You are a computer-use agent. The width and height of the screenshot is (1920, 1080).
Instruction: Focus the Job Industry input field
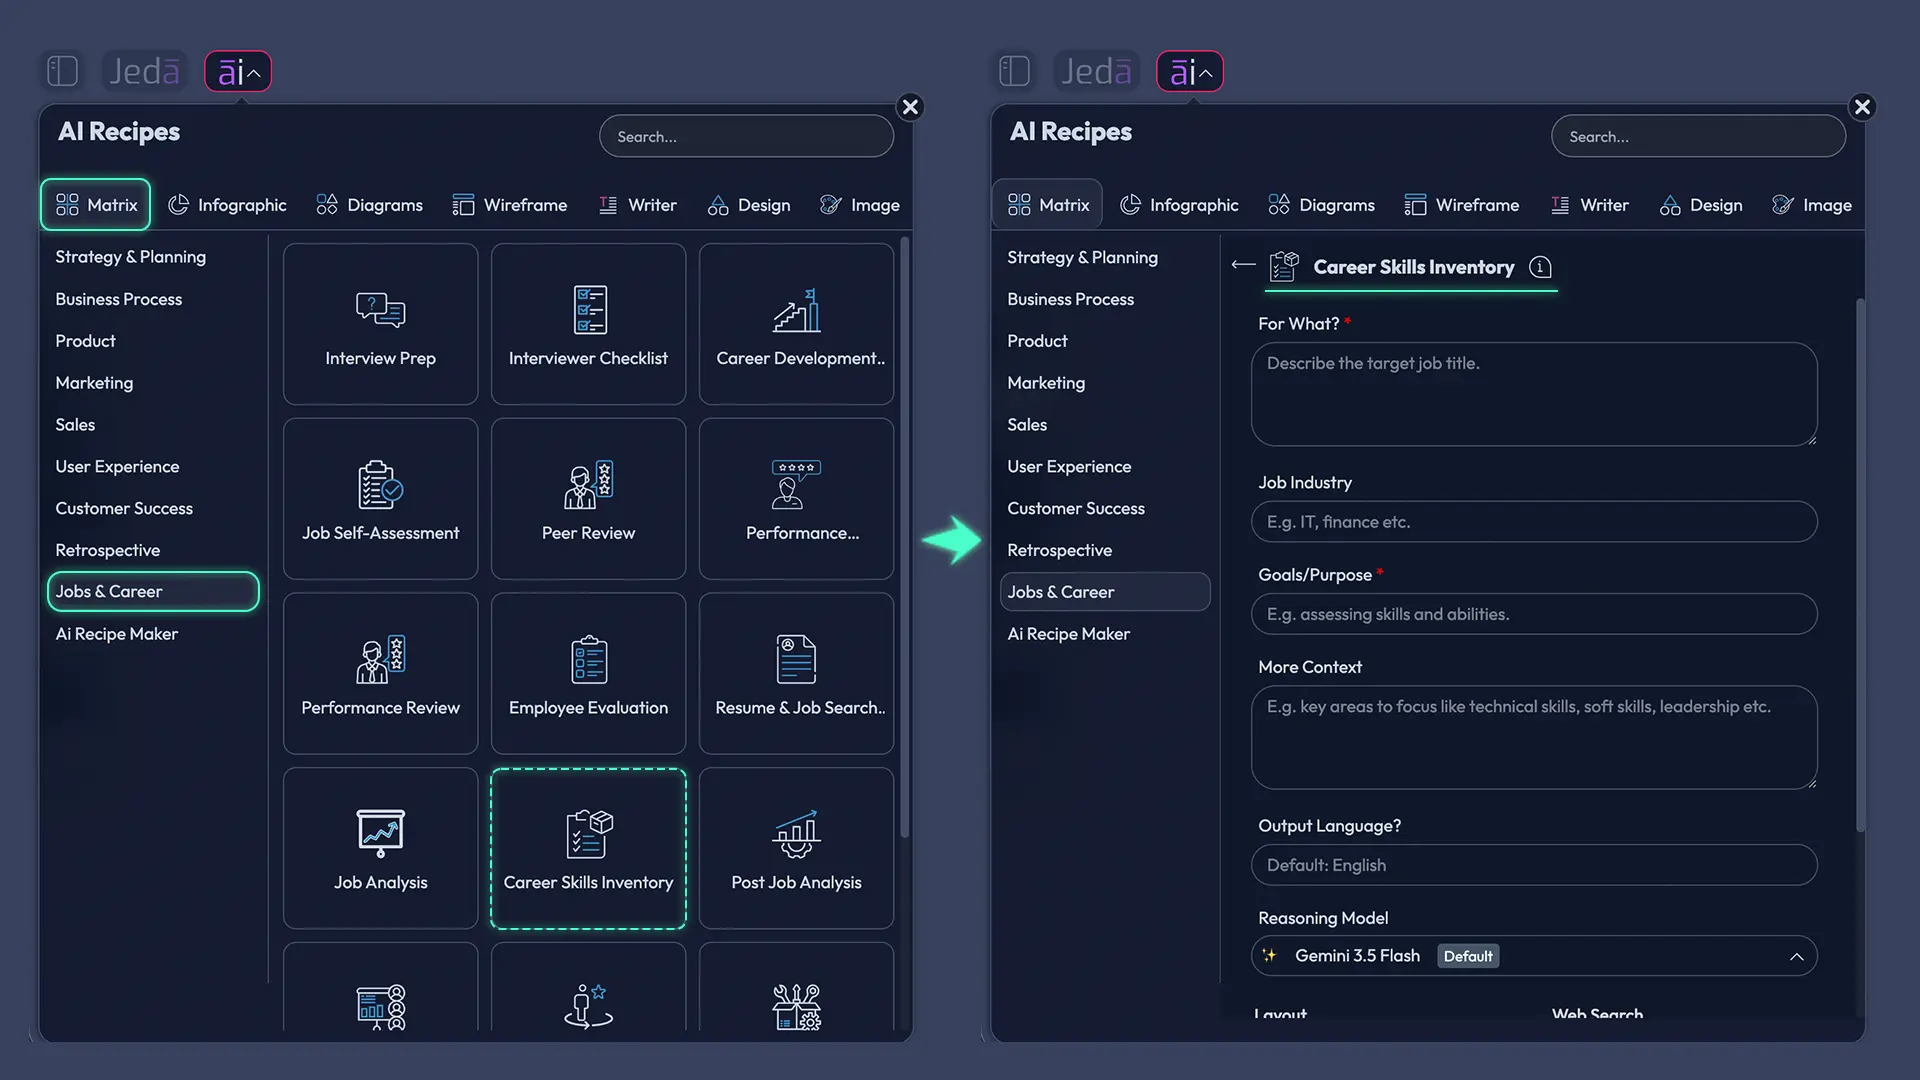1533,522
